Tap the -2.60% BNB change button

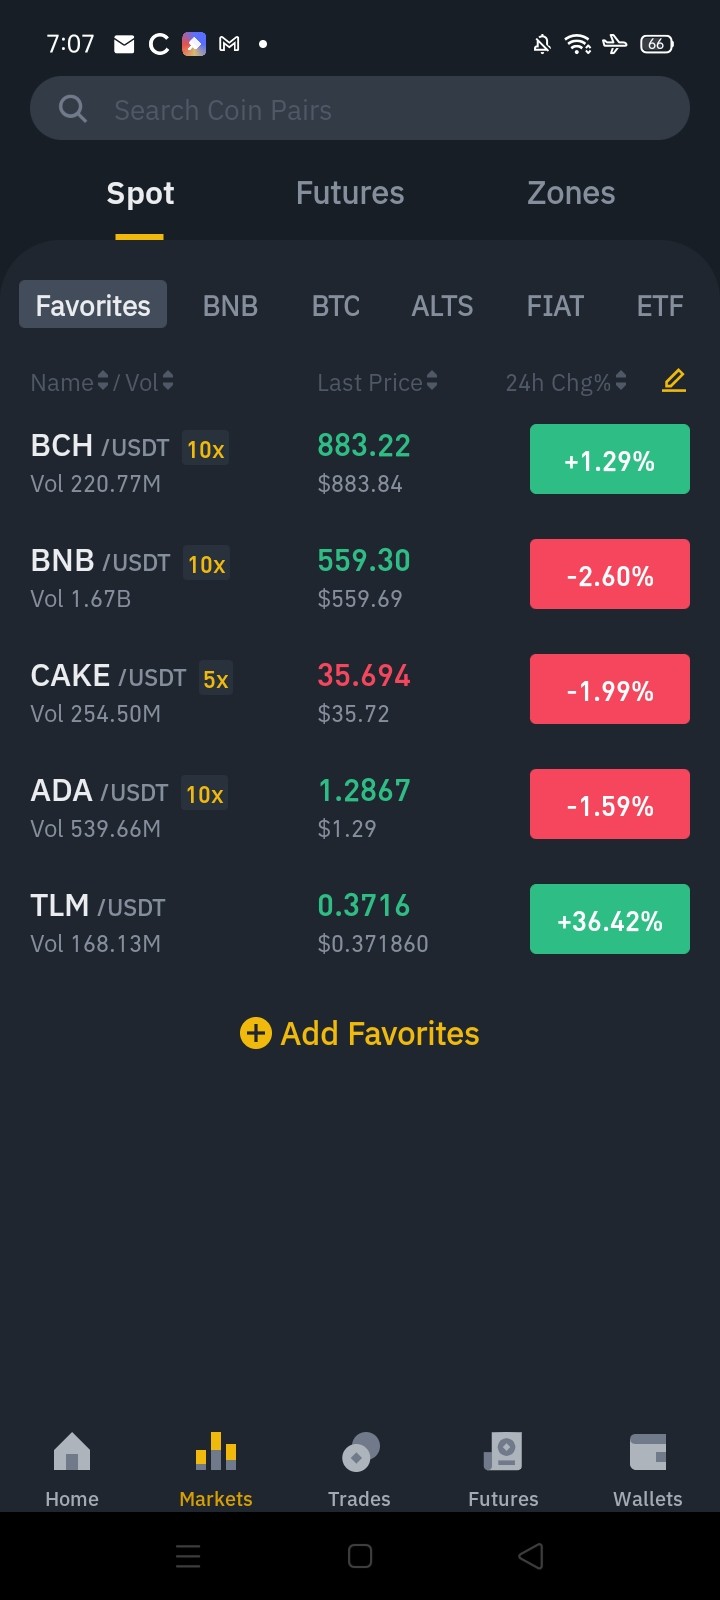[610, 574]
